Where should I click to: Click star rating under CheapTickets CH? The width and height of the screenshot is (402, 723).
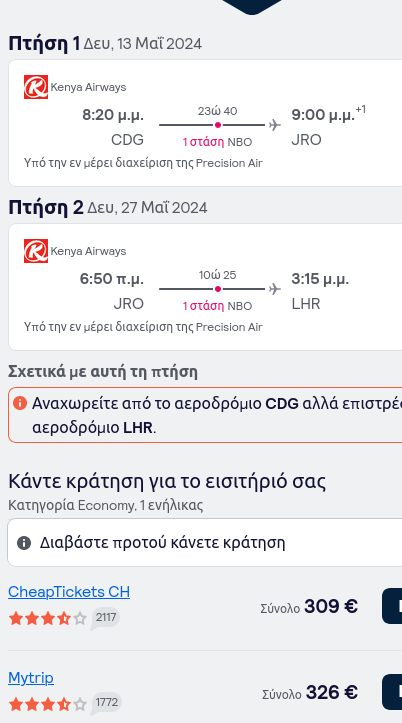point(47,618)
